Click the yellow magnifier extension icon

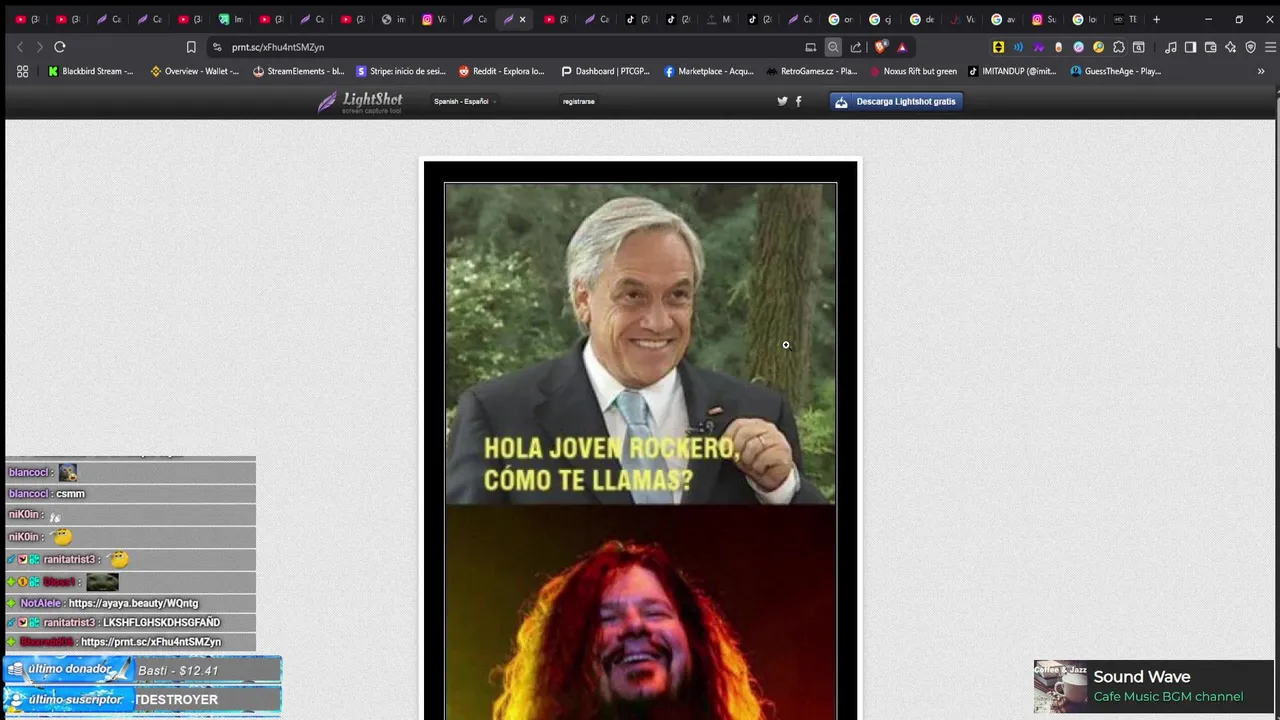[1098, 47]
